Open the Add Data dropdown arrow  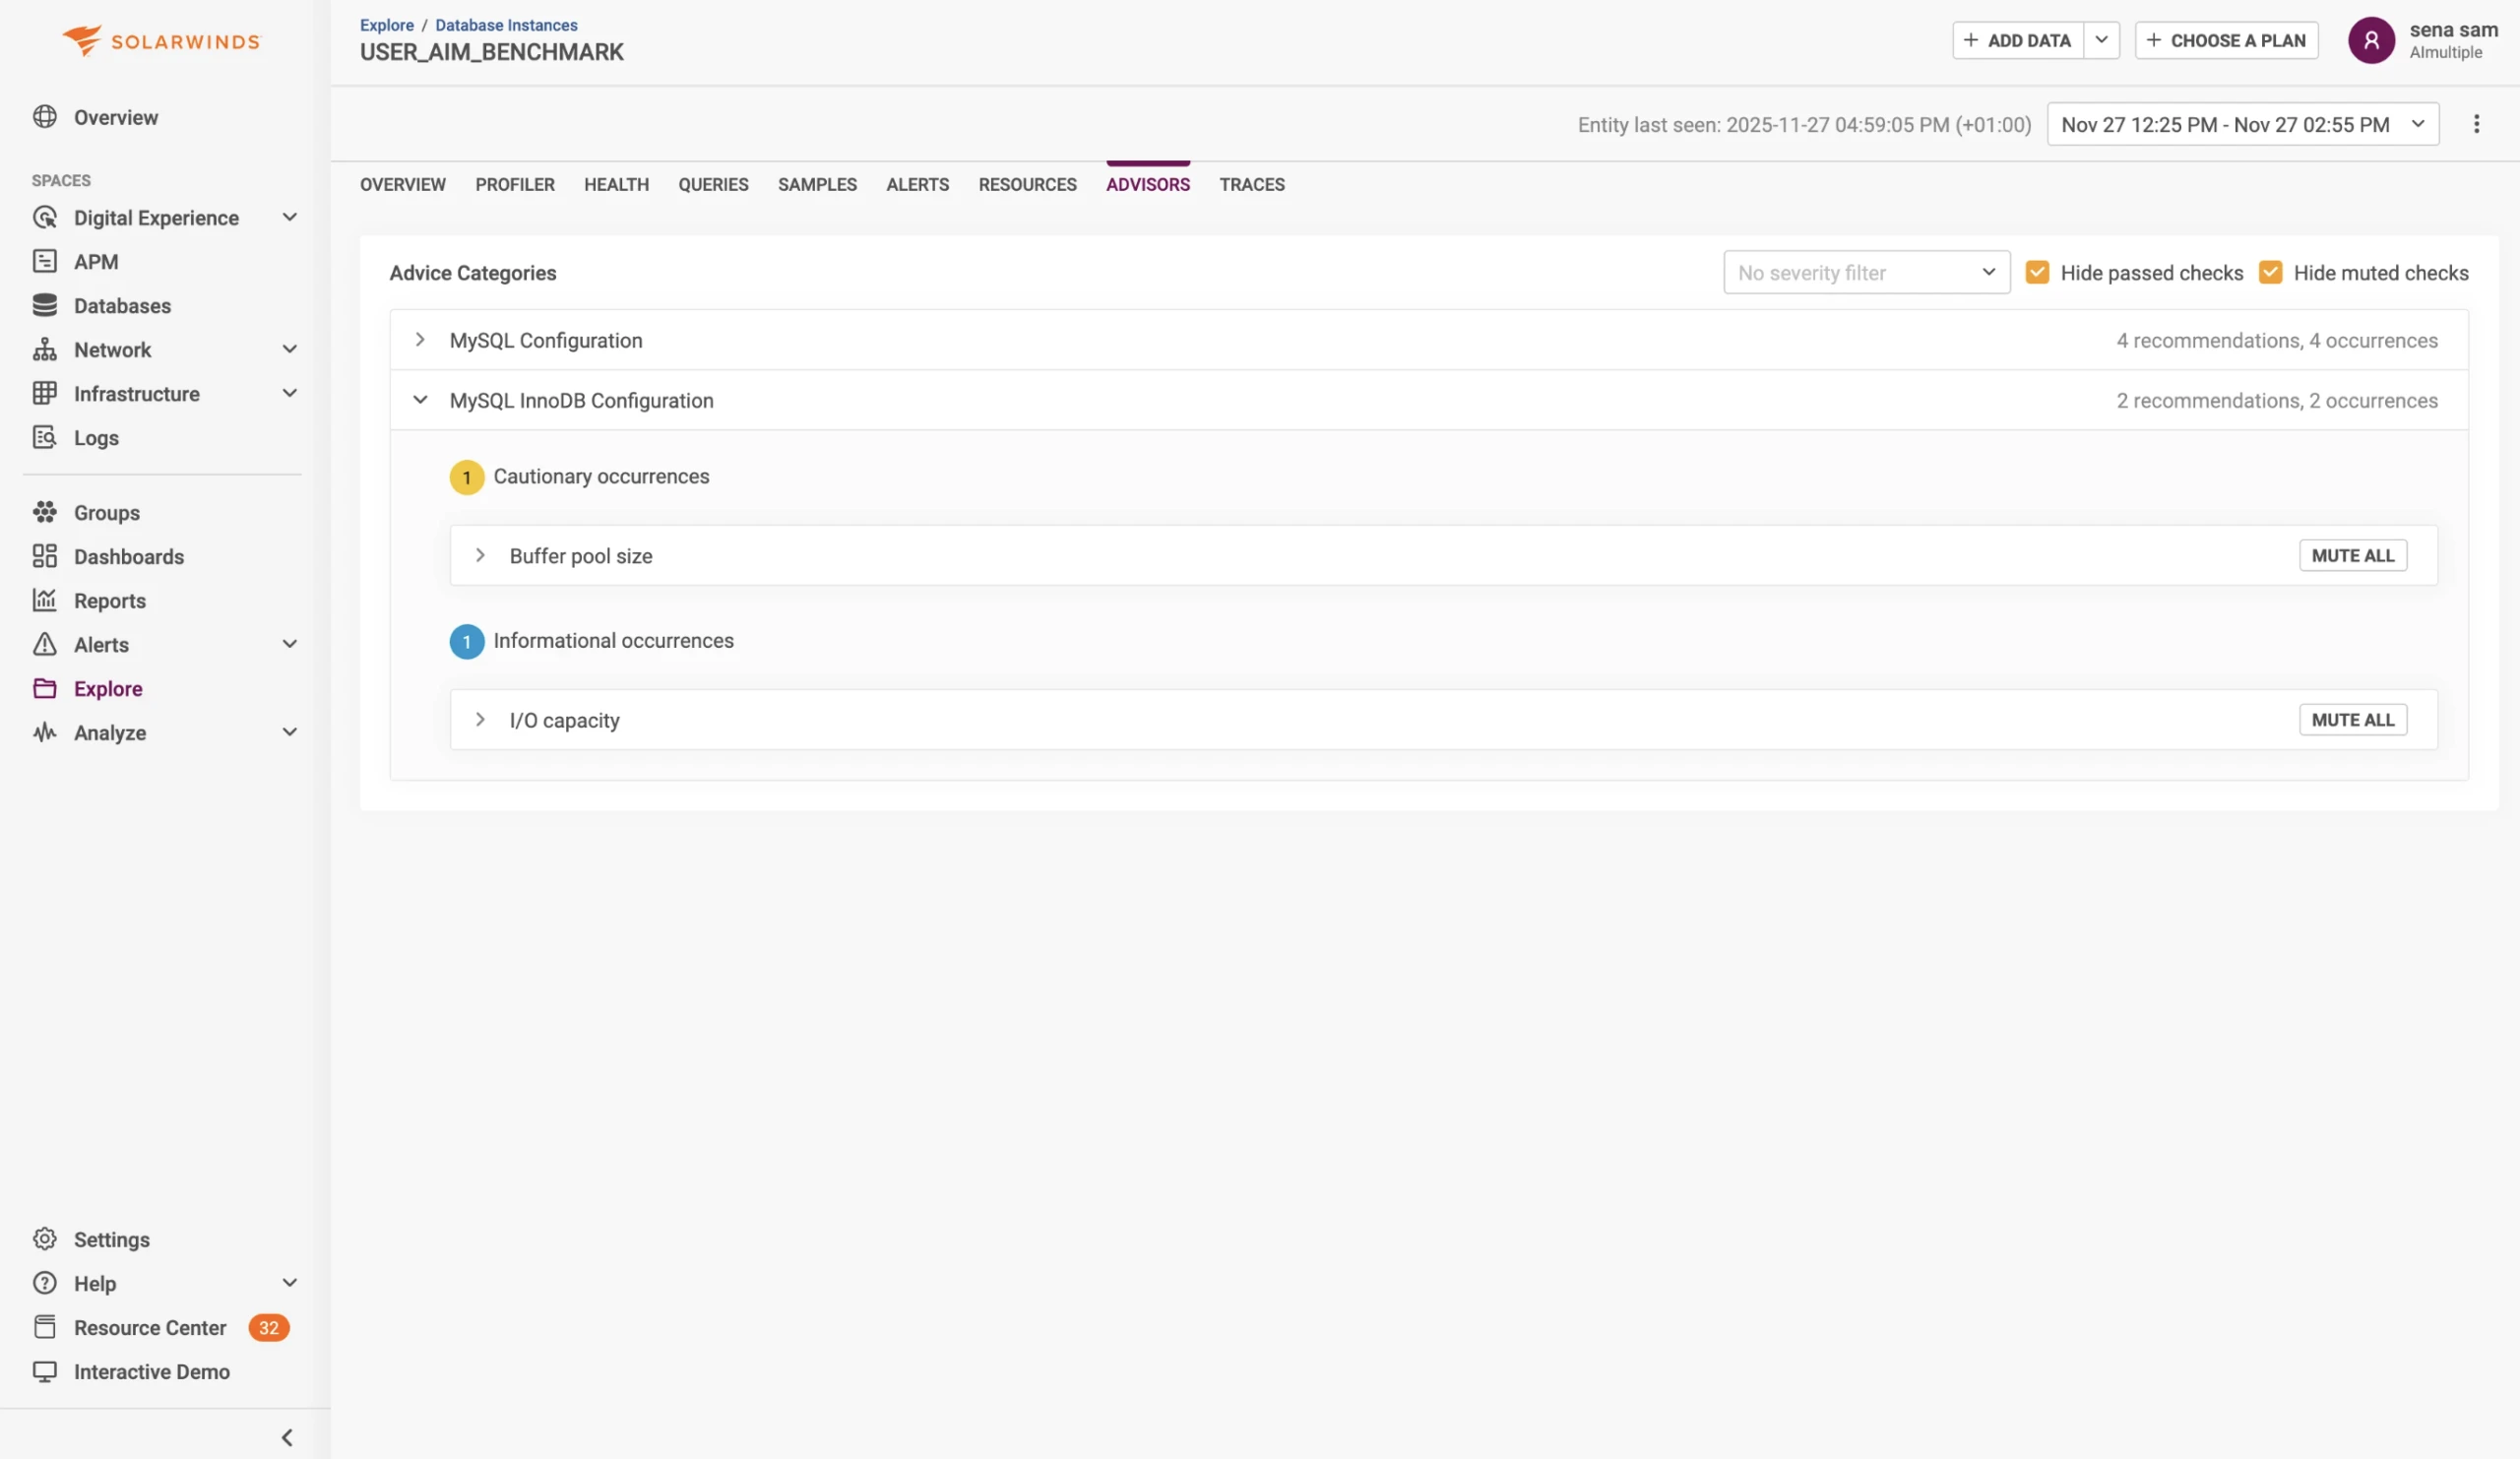click(2101, 40)
